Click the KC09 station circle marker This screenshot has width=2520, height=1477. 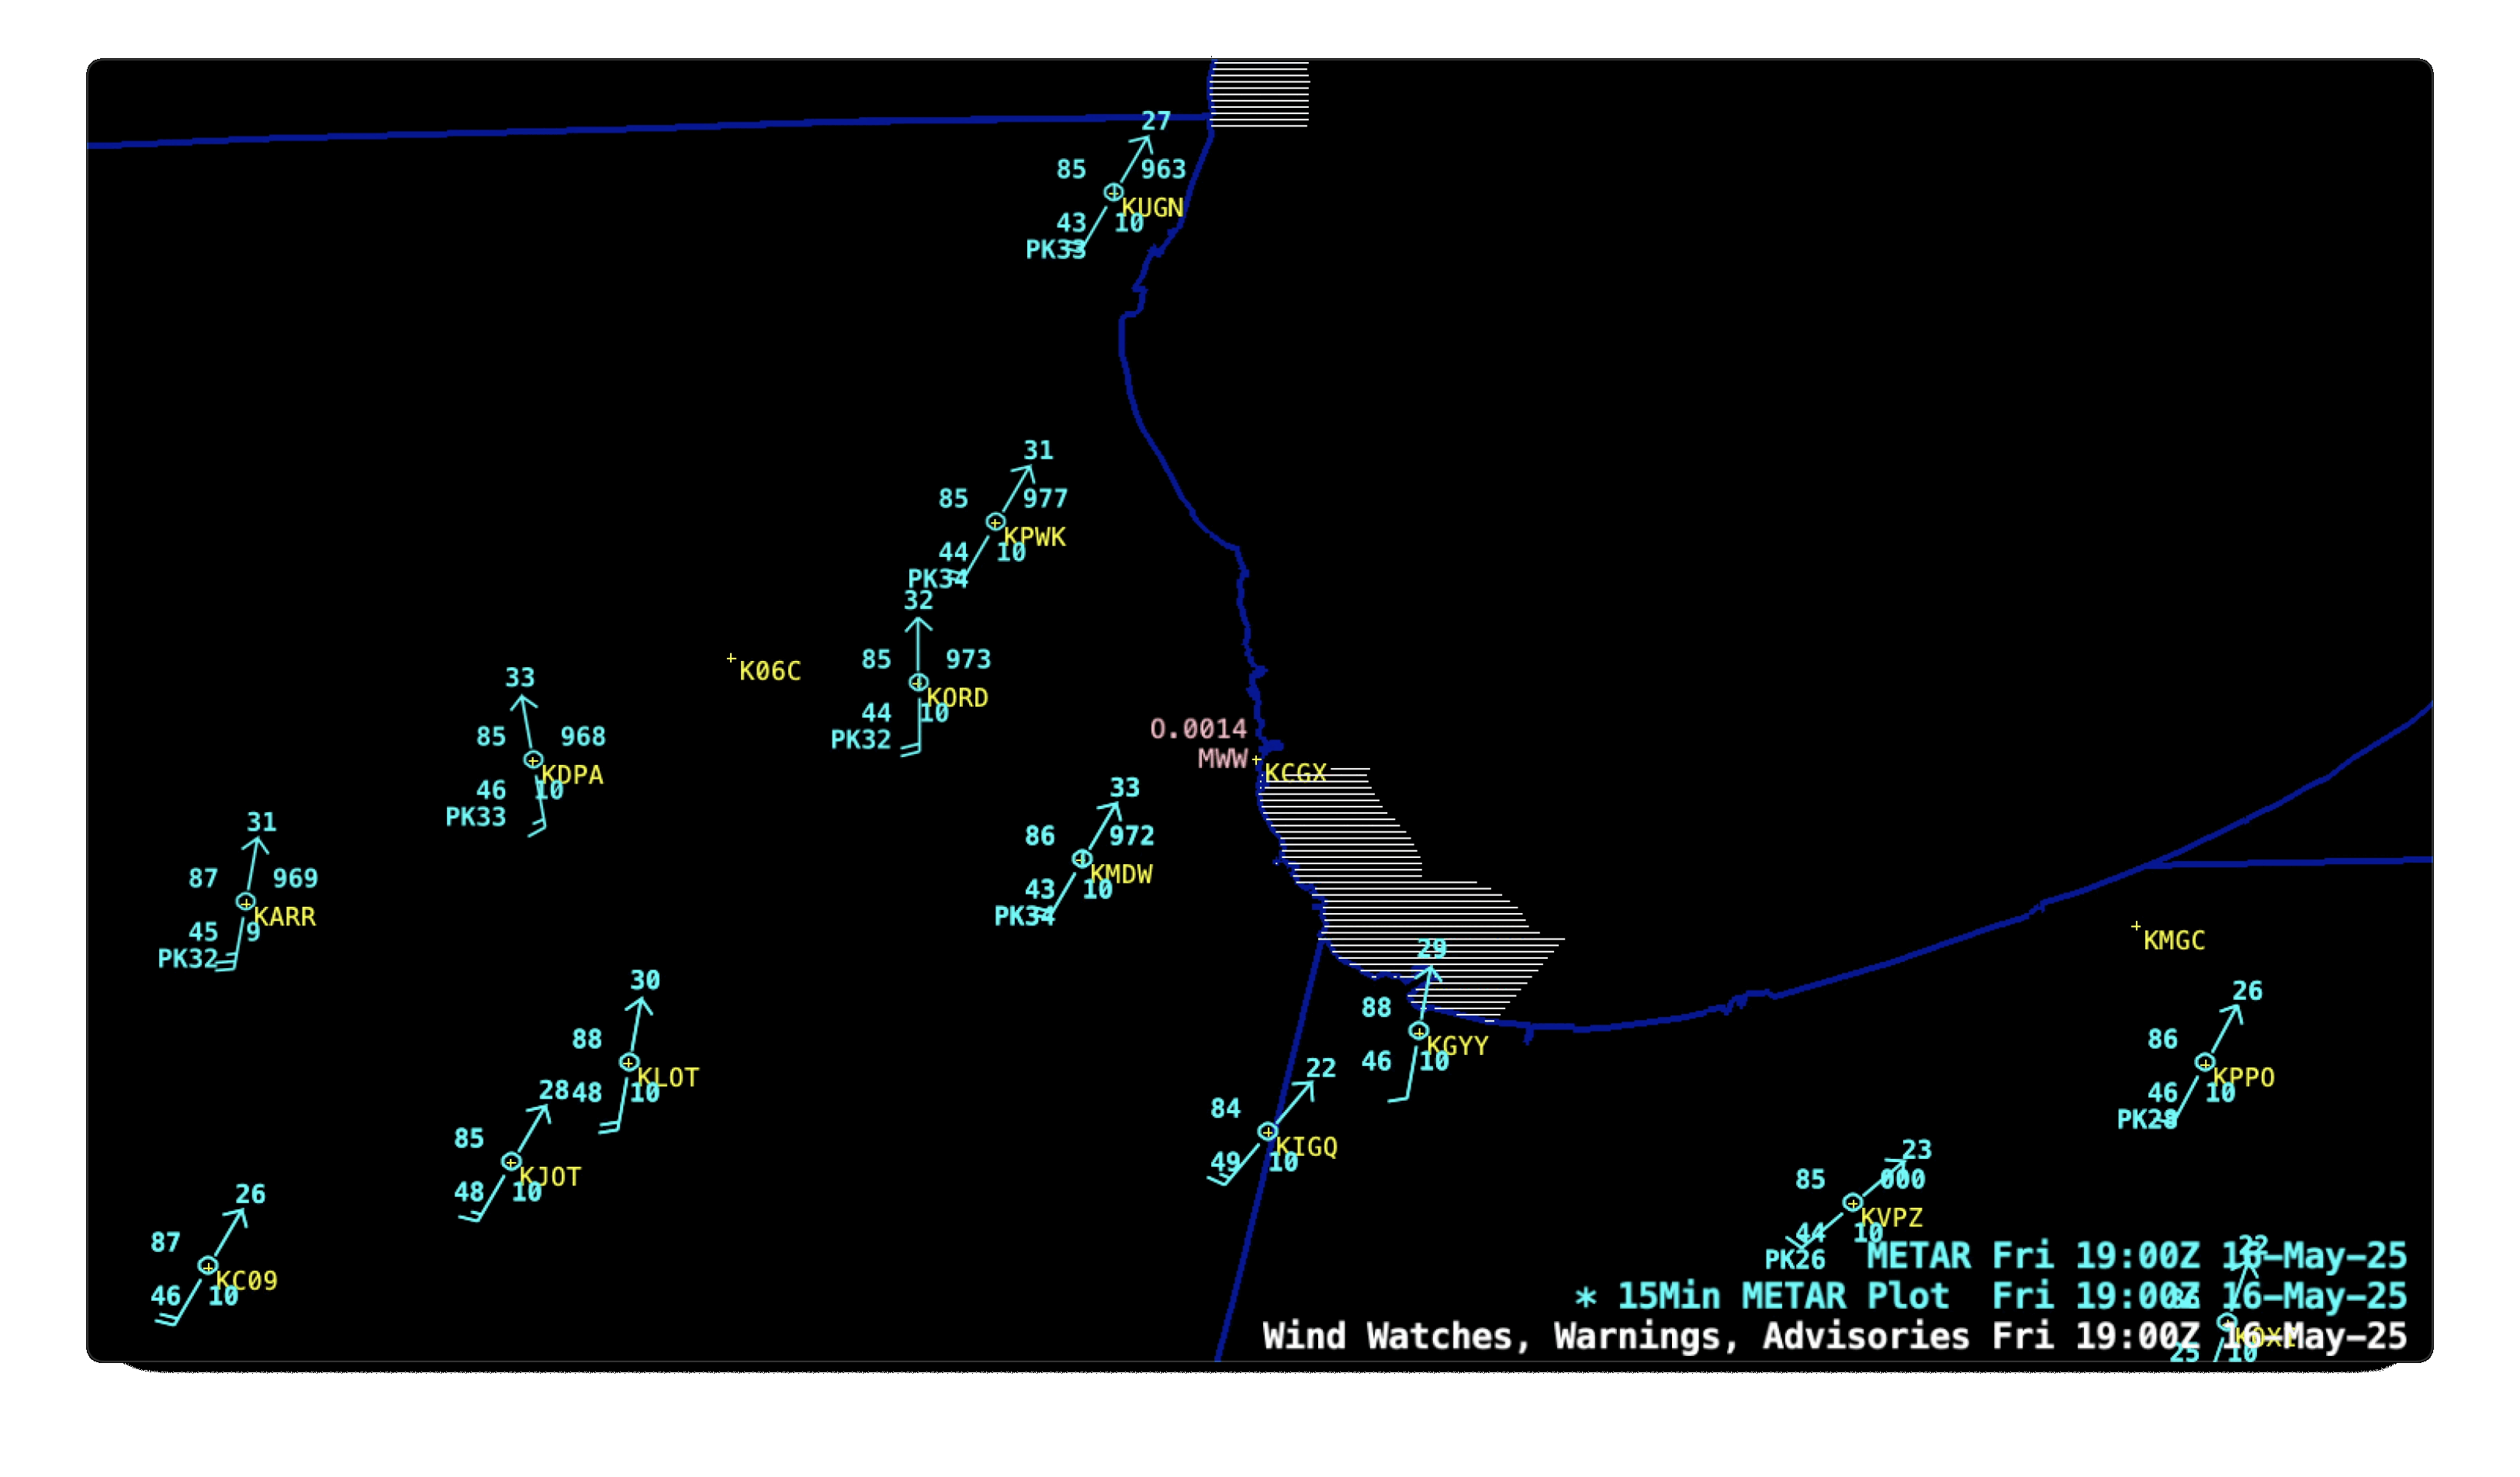pyautogui.click(x=207, y=1266)
